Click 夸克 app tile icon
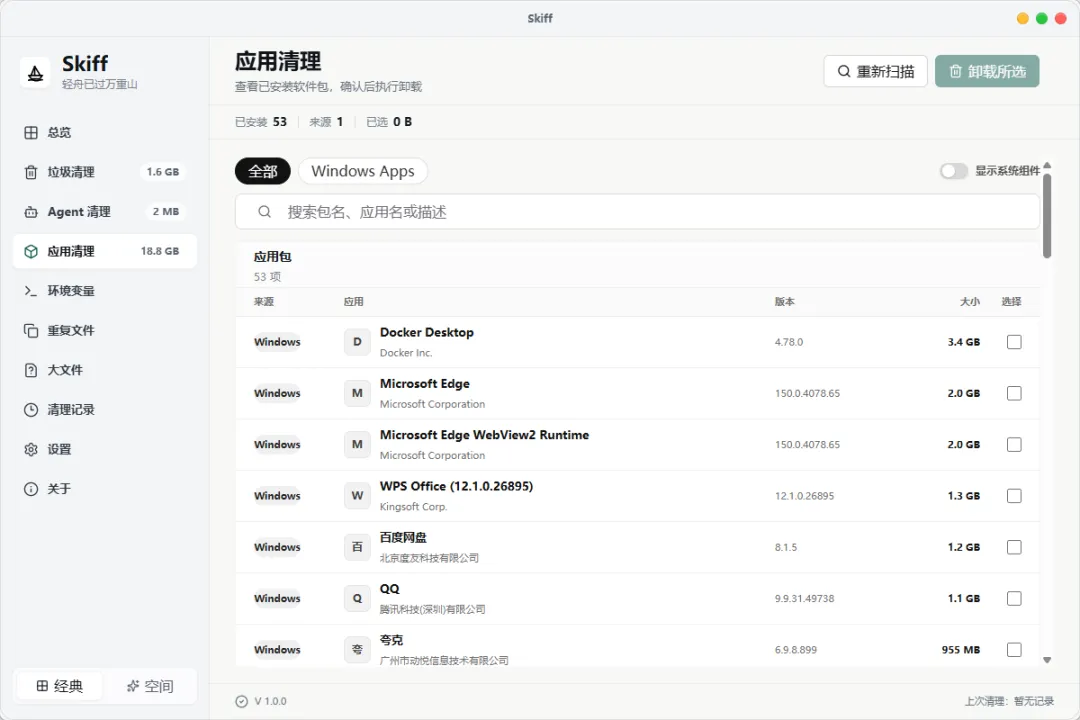The width and height of the screenshot is (1080, 720). coord(357,650)
